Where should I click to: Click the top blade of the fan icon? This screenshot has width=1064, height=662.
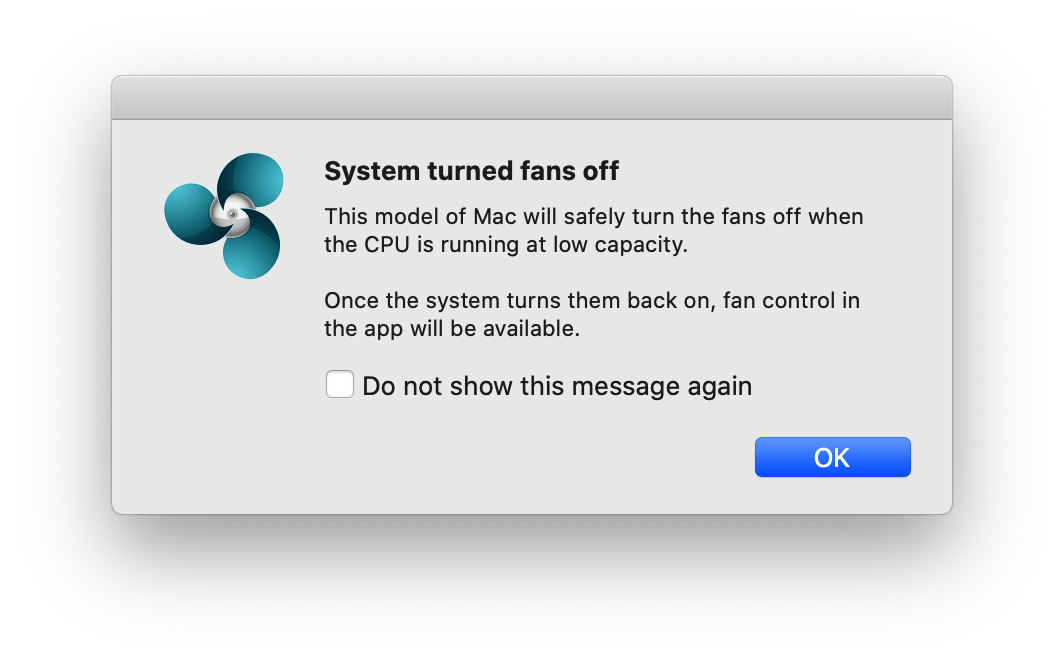(x=253, y=180)
